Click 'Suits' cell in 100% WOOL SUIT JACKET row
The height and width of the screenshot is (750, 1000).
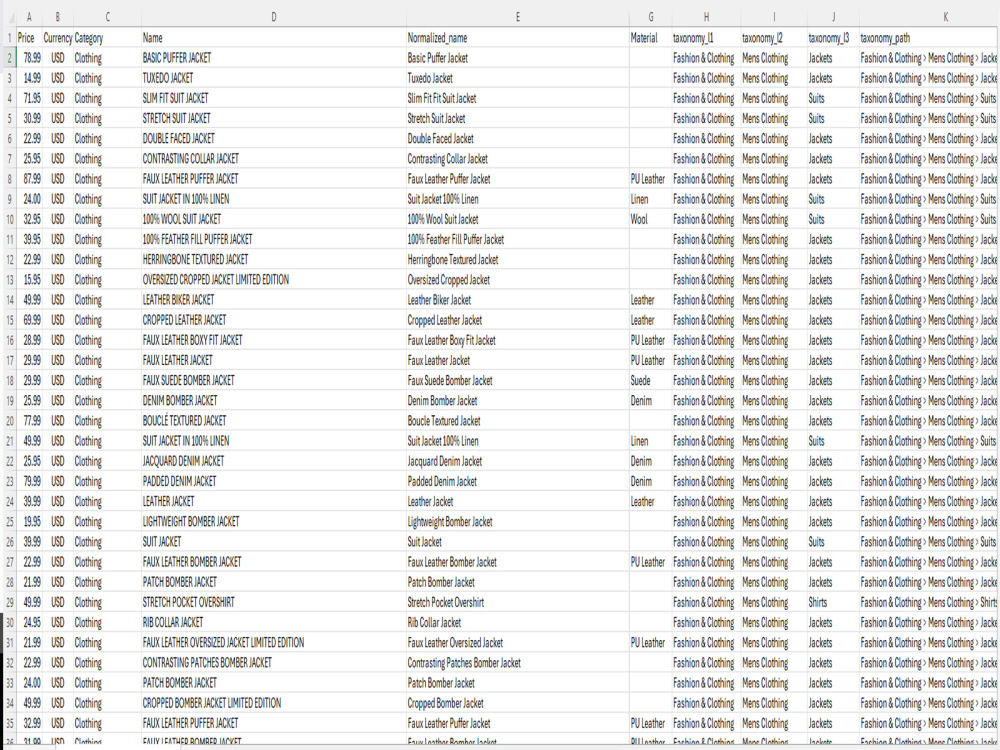click(x=833, y=219)
